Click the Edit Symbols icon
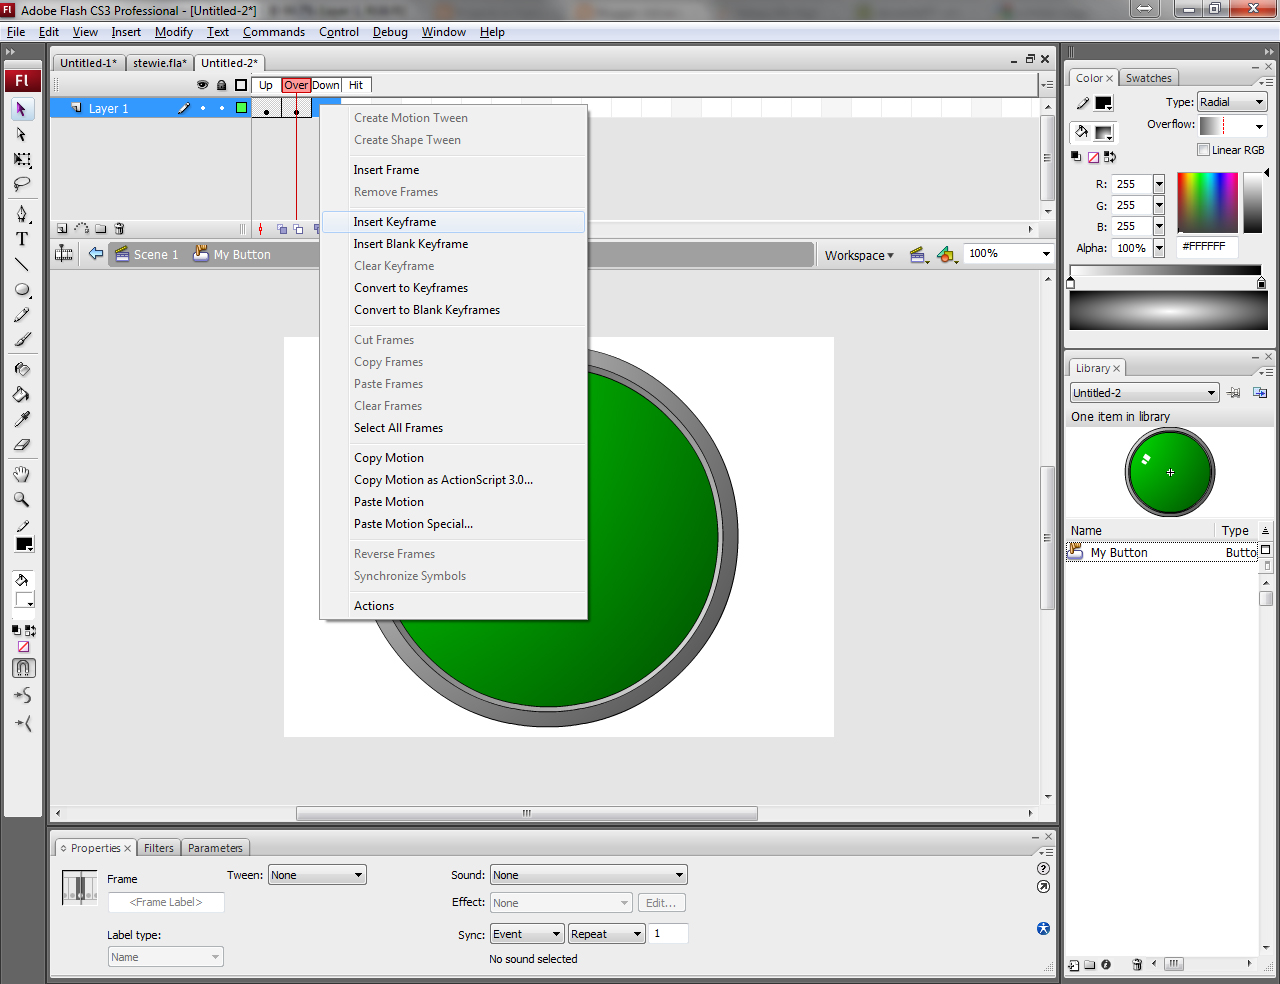The width and height of the screenshot is (1280, 984). 947,255
